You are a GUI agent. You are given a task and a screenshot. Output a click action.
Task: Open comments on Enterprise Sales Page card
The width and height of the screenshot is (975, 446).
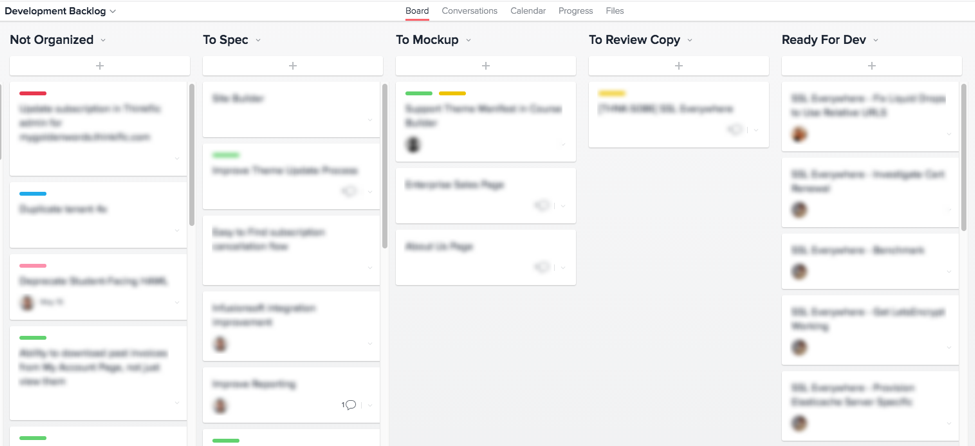543,205
